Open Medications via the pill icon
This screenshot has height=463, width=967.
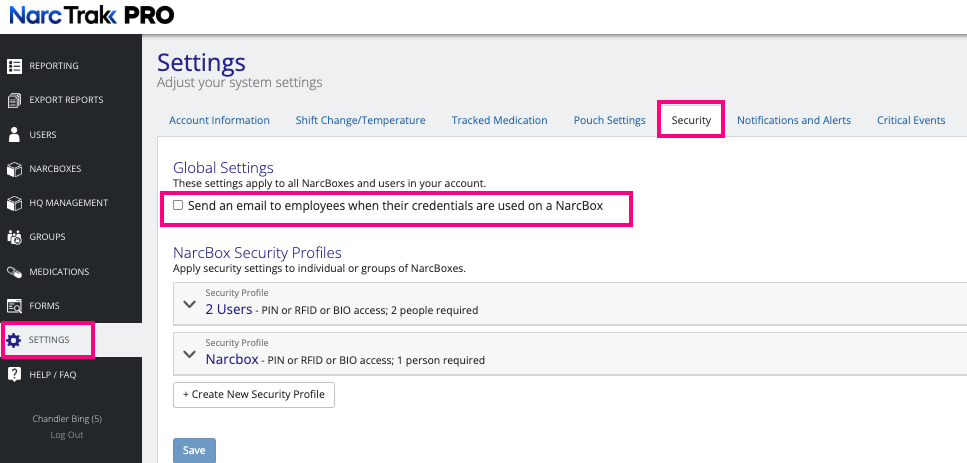click(15, 272)
